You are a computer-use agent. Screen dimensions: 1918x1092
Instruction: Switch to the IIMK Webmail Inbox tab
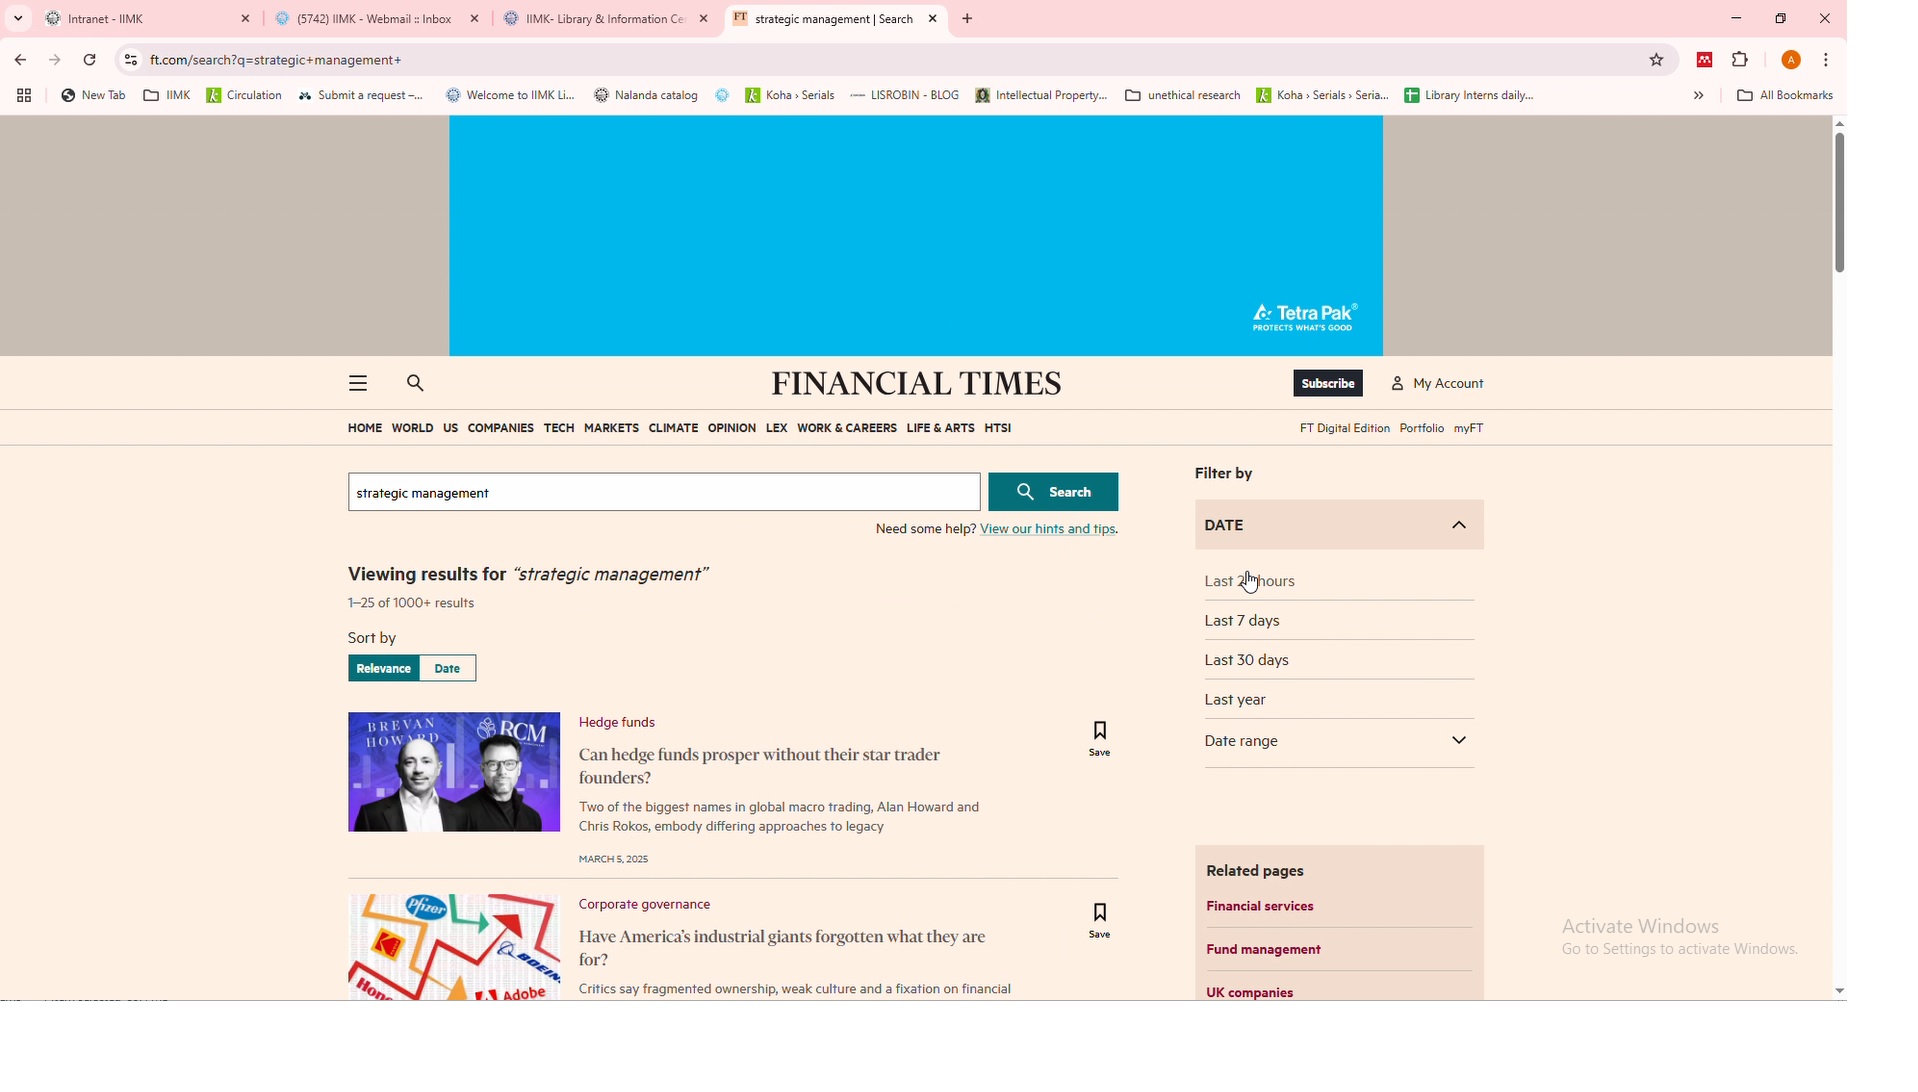[376, 19]
